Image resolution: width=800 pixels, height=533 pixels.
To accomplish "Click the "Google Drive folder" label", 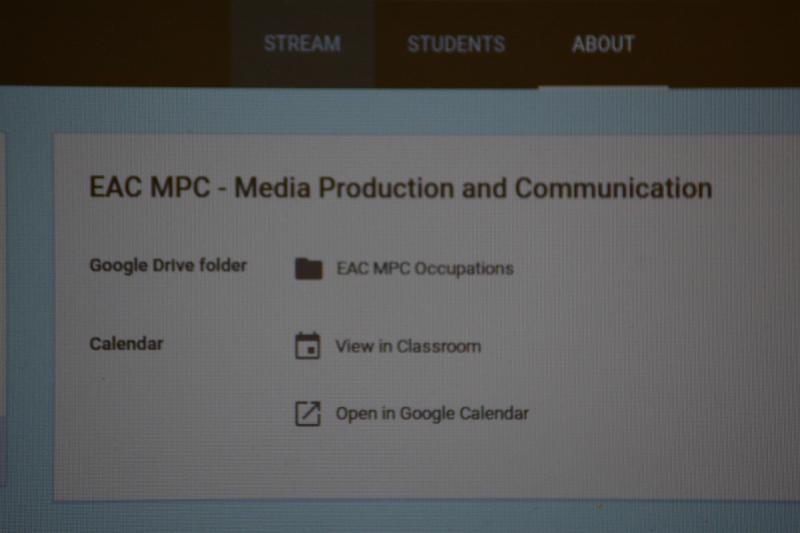I will pos(168,266).
